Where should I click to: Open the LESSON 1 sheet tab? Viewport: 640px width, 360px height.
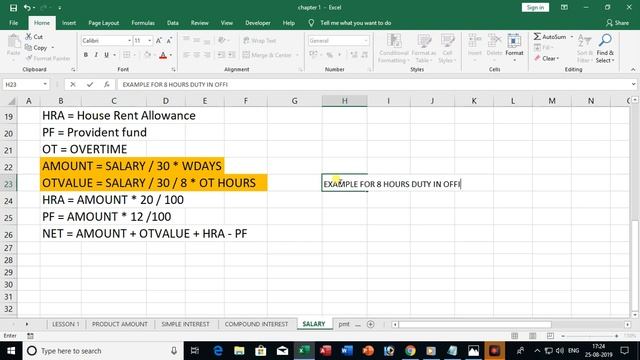coord(66,324)
